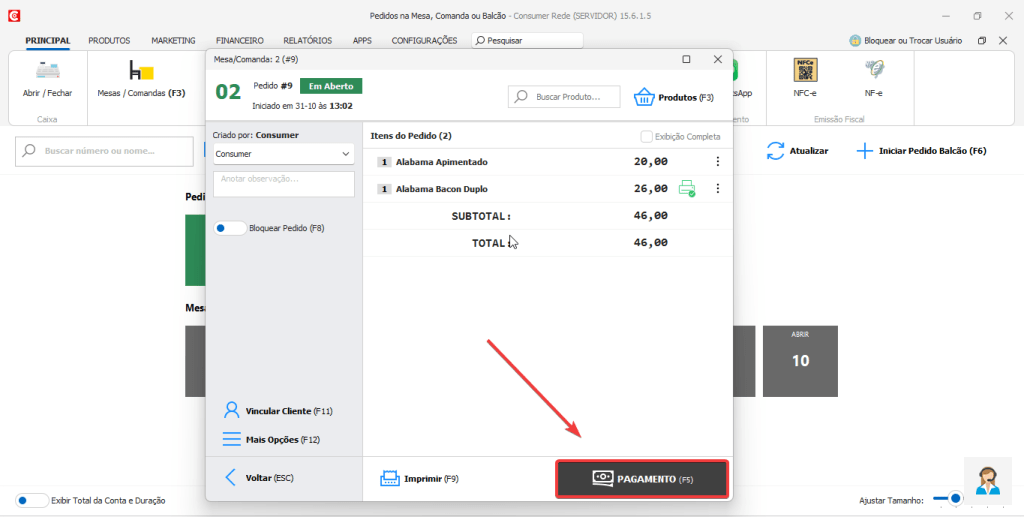Click the PAGAMENTO button
The height and width of the screenshot is (517, 1024).
(x=642, y=479)
